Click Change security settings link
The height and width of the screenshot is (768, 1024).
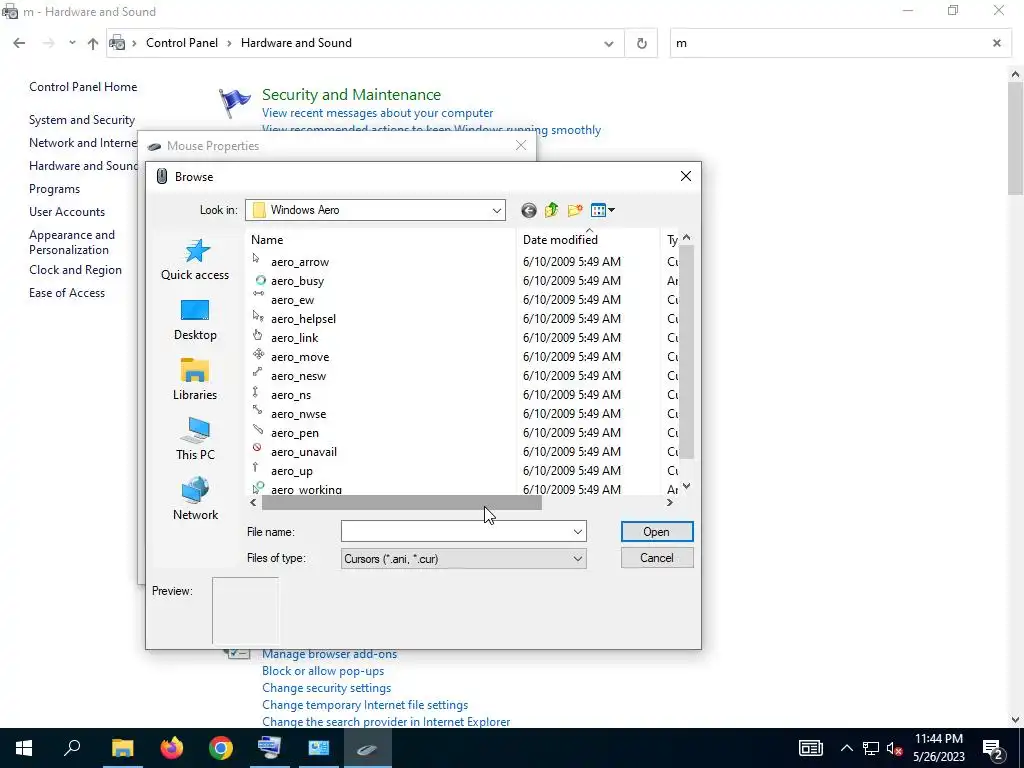click(327, 688)
